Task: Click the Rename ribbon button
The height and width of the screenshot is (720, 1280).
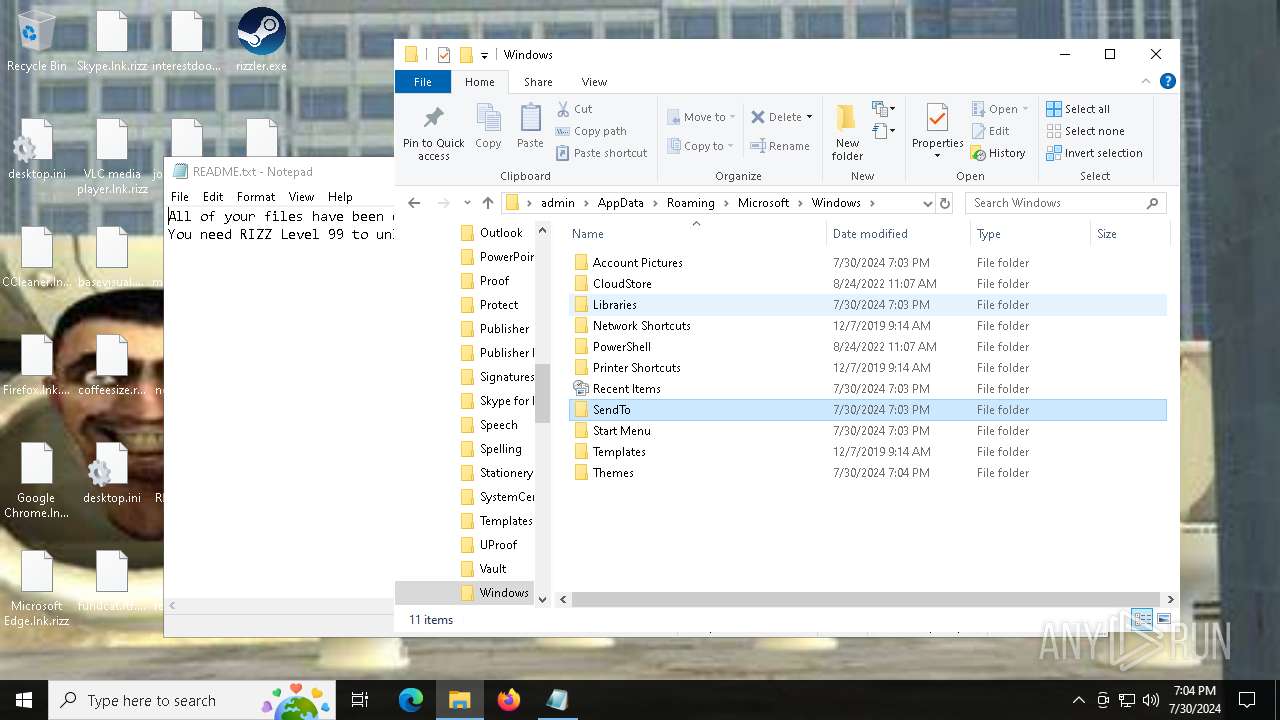Action: click(x=780, y=146)
